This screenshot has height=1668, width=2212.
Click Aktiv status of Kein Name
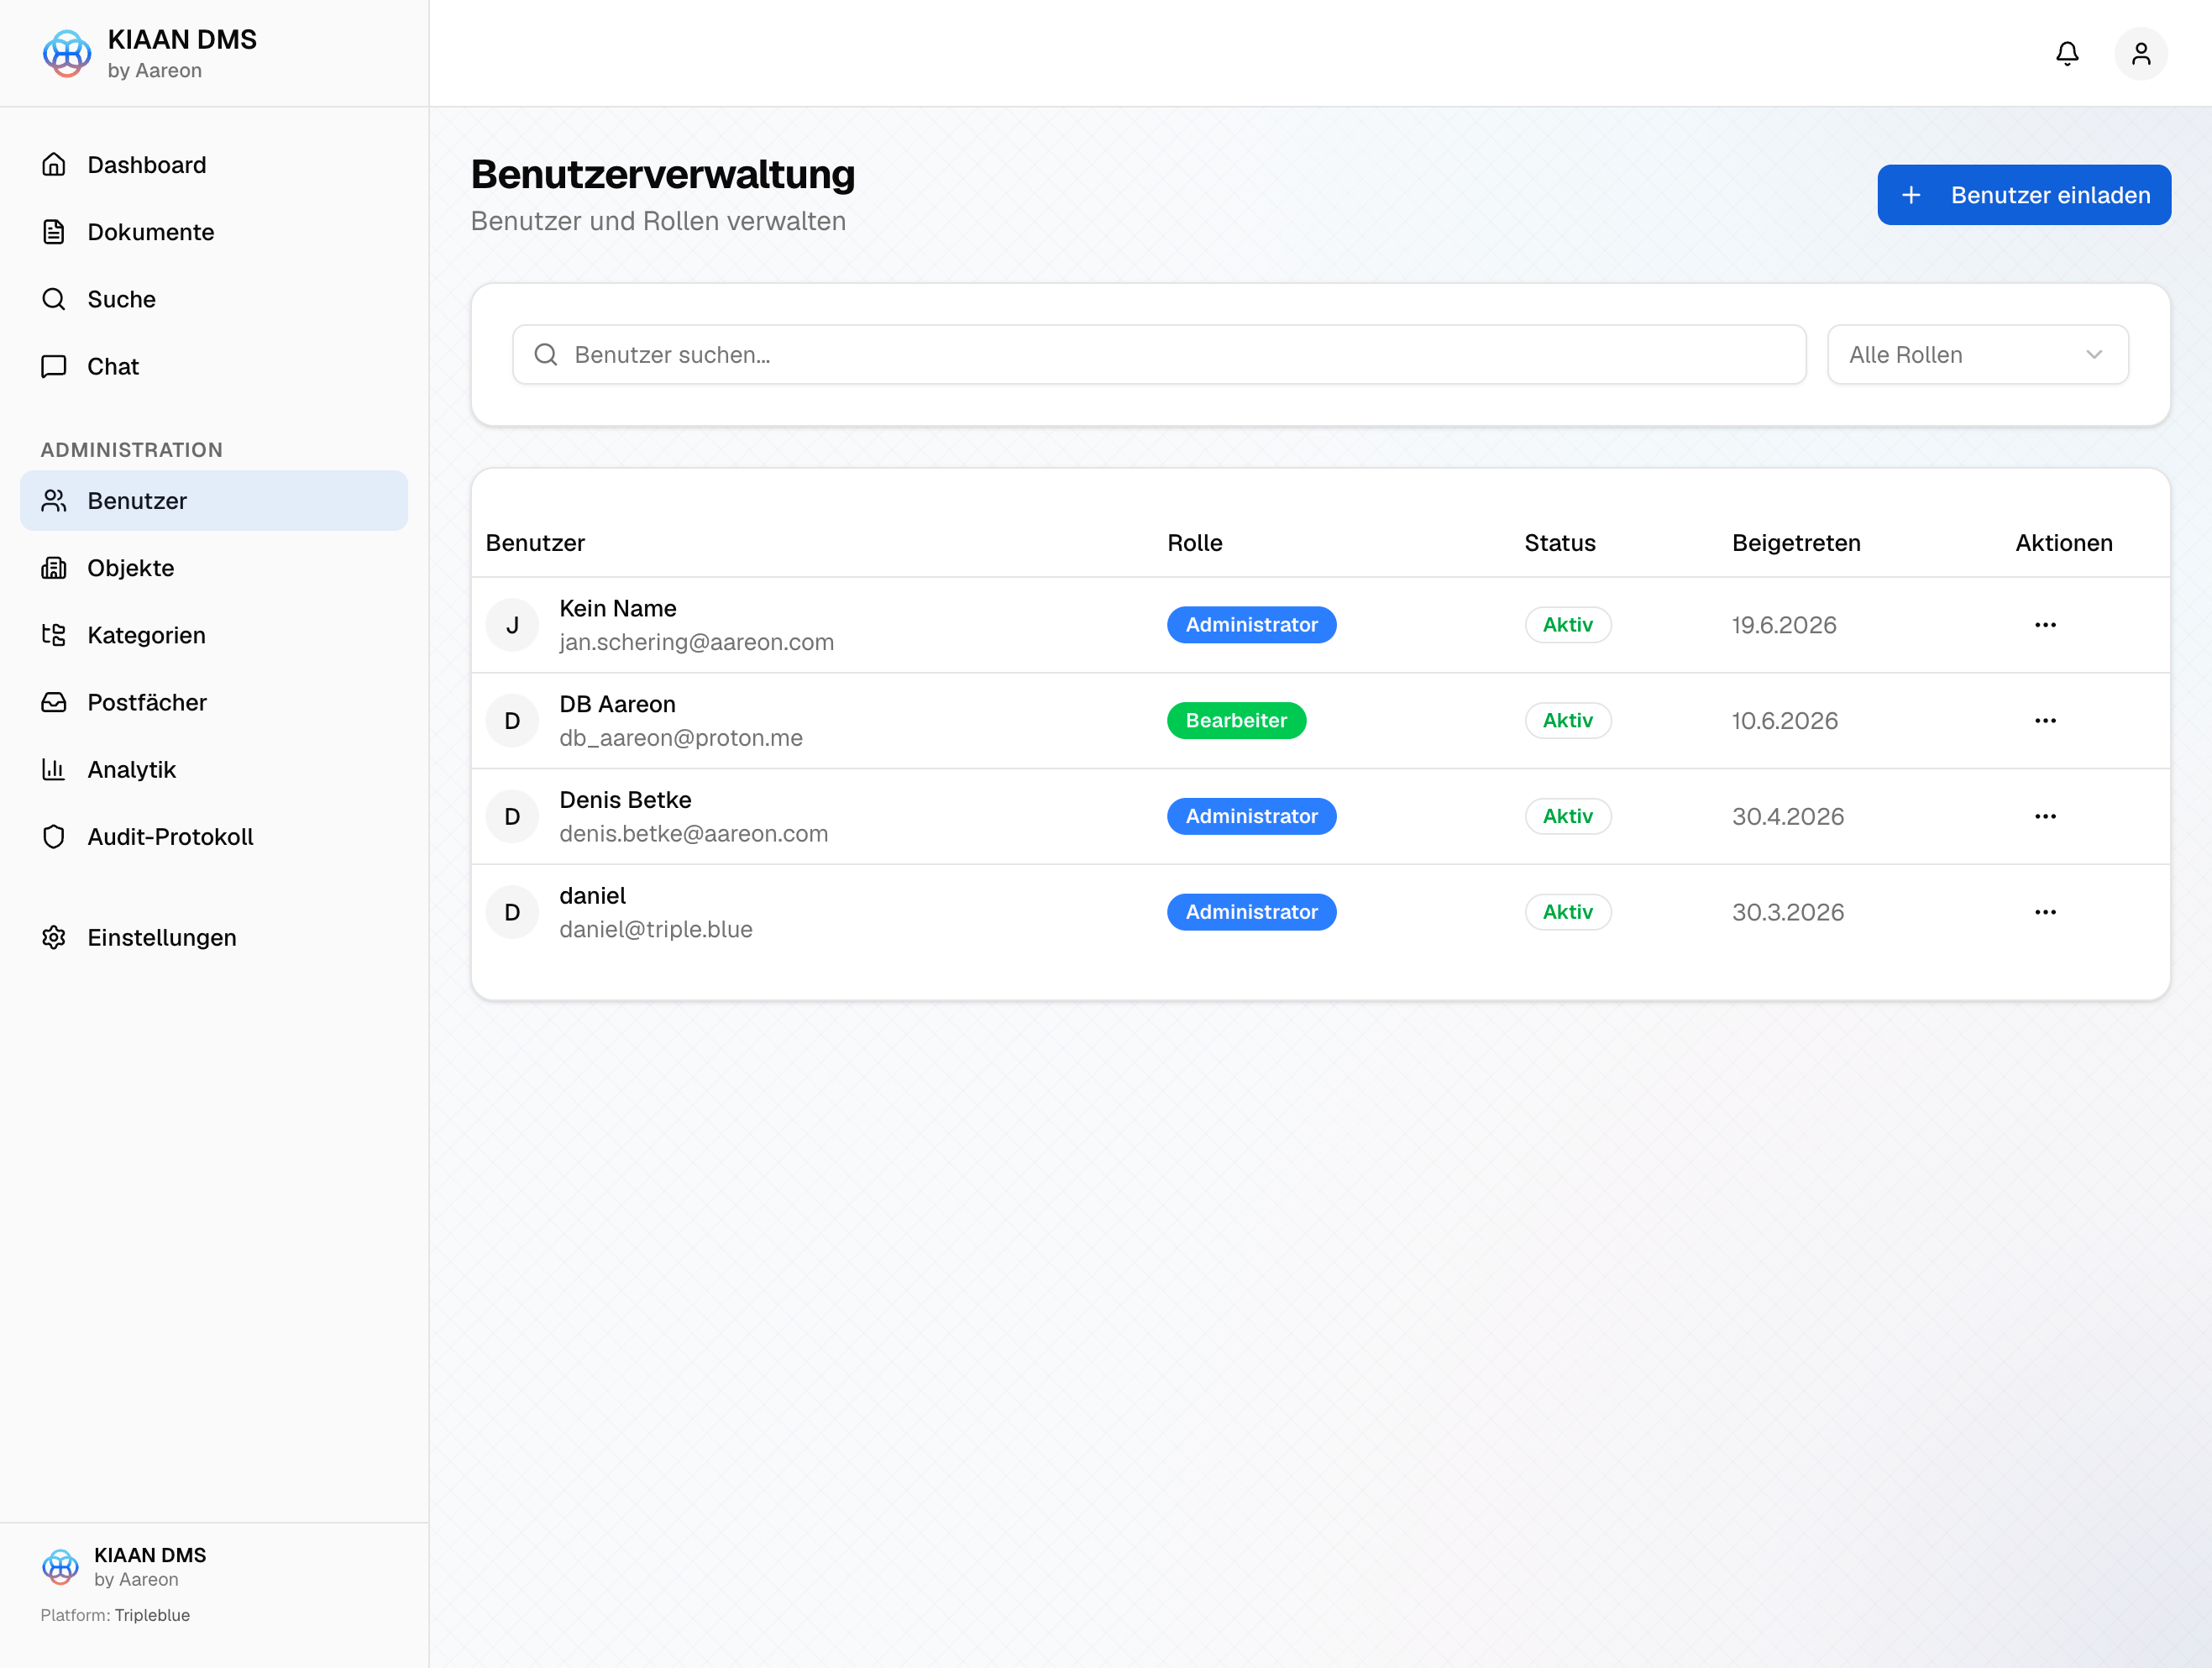1567,625
